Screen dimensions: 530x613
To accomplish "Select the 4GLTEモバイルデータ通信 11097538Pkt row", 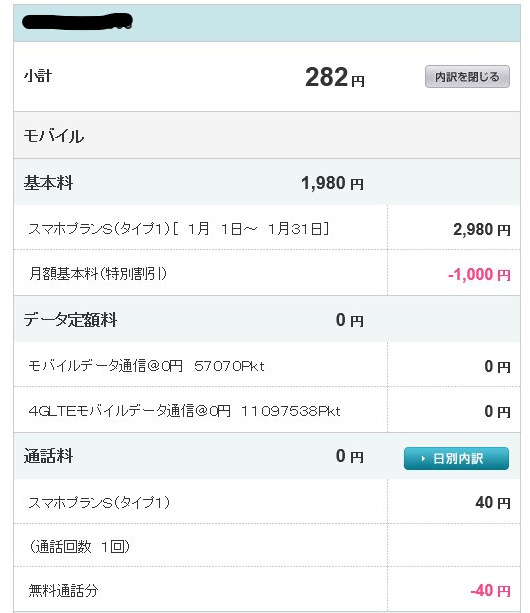I will 267,410.
